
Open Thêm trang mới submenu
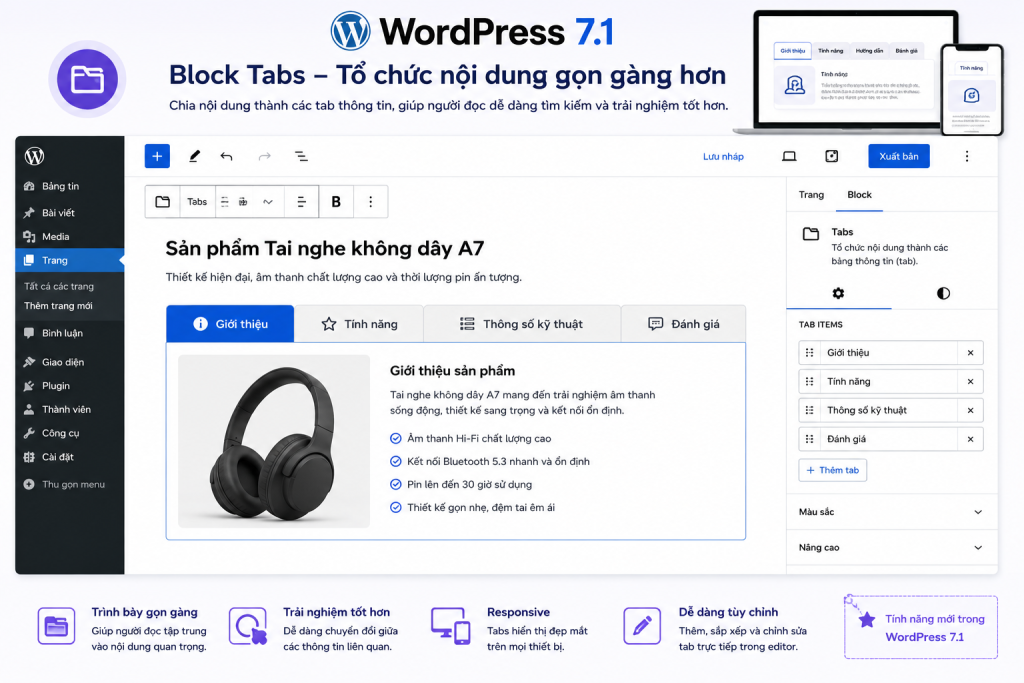pos(58,306)
